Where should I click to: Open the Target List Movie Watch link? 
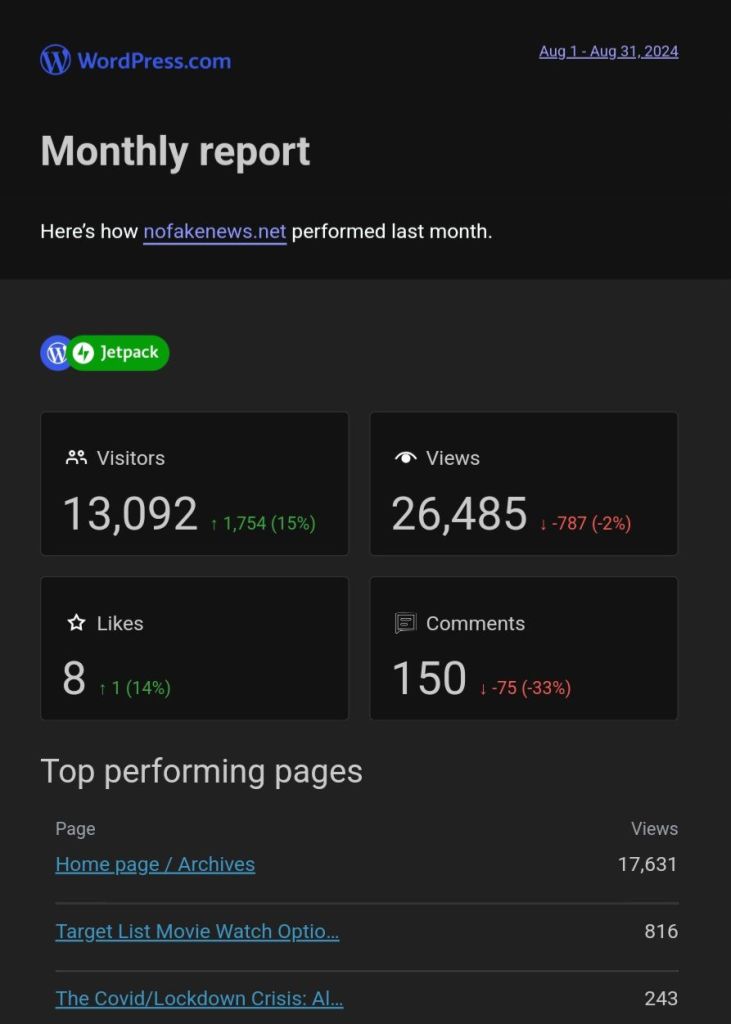197,931
